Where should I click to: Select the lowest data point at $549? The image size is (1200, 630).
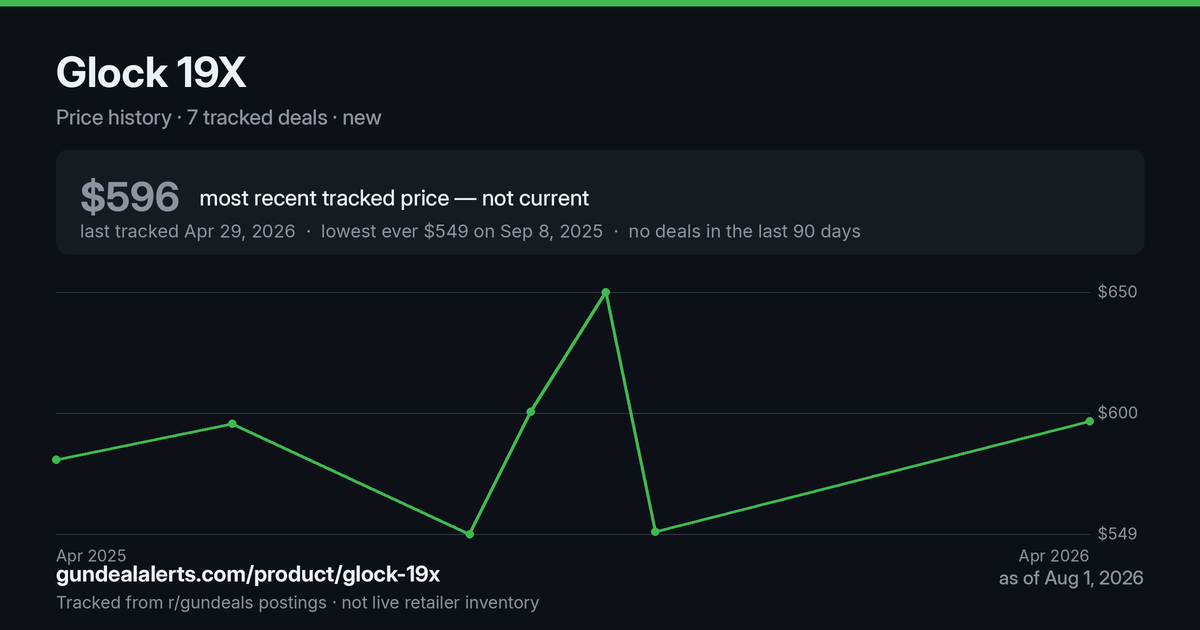[469, 534]
